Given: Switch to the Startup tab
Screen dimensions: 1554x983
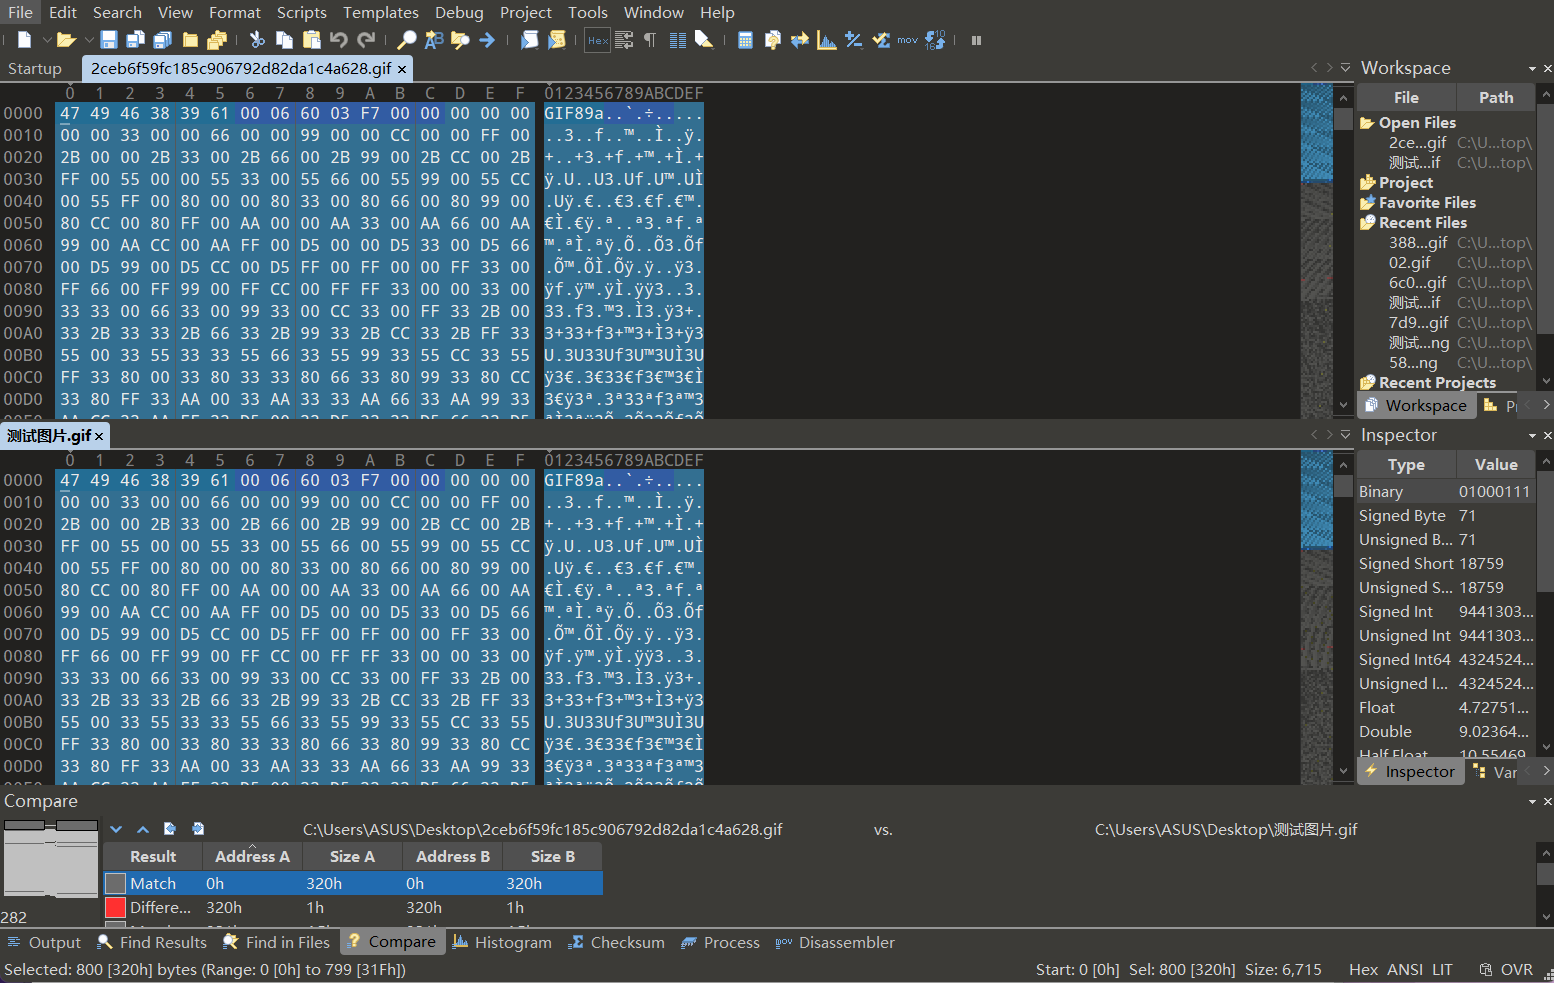Looking at the screenshot, I should coord(35,68).
